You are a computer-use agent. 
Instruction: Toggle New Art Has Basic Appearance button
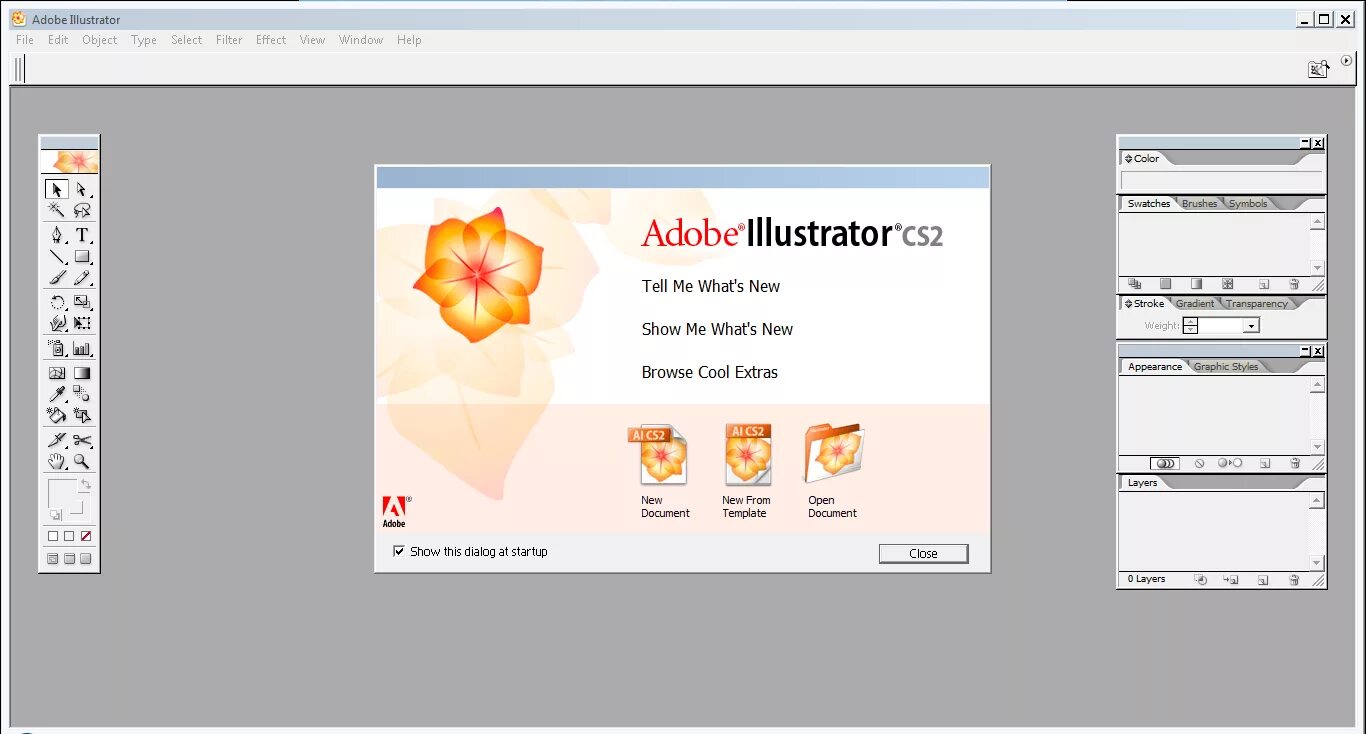pos(1165,463)
